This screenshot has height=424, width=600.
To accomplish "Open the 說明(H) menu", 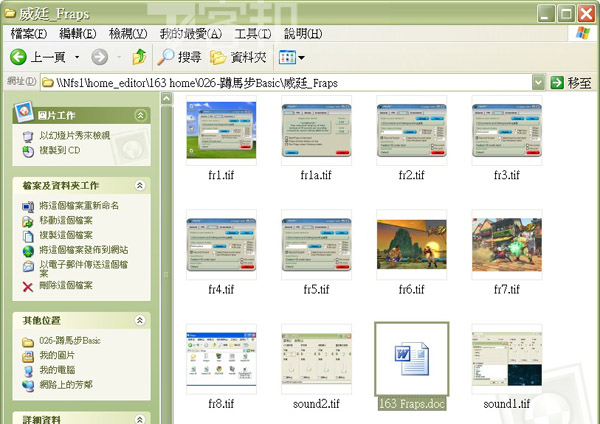I will pos(303,34).
